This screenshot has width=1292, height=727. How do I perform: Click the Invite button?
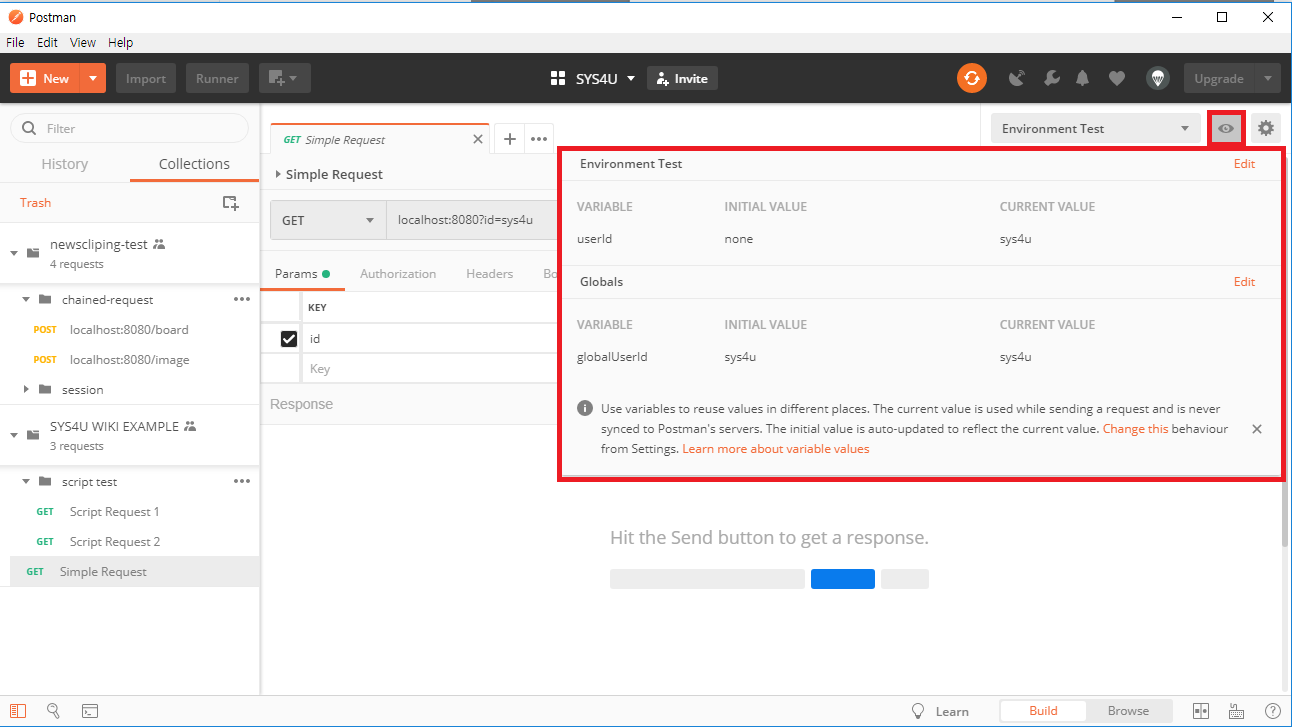[x=682, y=78]
